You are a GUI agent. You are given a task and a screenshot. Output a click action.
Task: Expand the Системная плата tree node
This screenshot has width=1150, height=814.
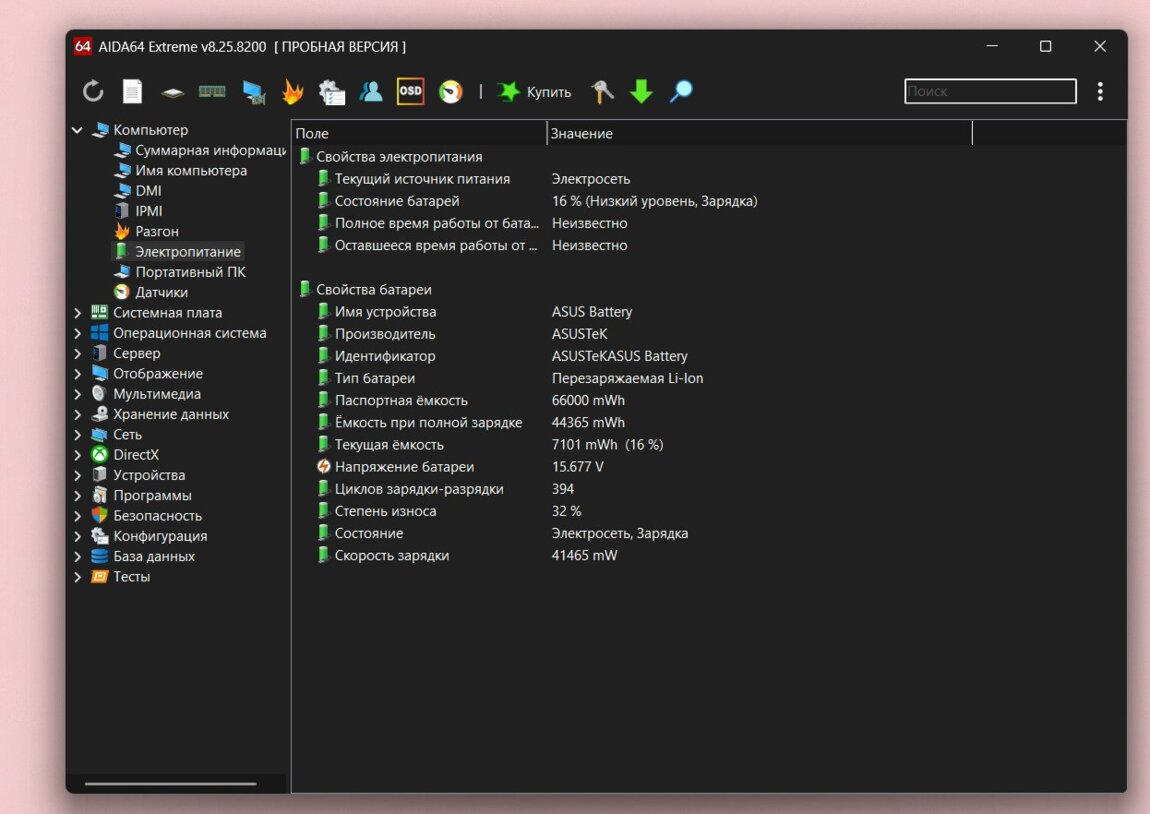pyautogui.click(x=78, y=313)
